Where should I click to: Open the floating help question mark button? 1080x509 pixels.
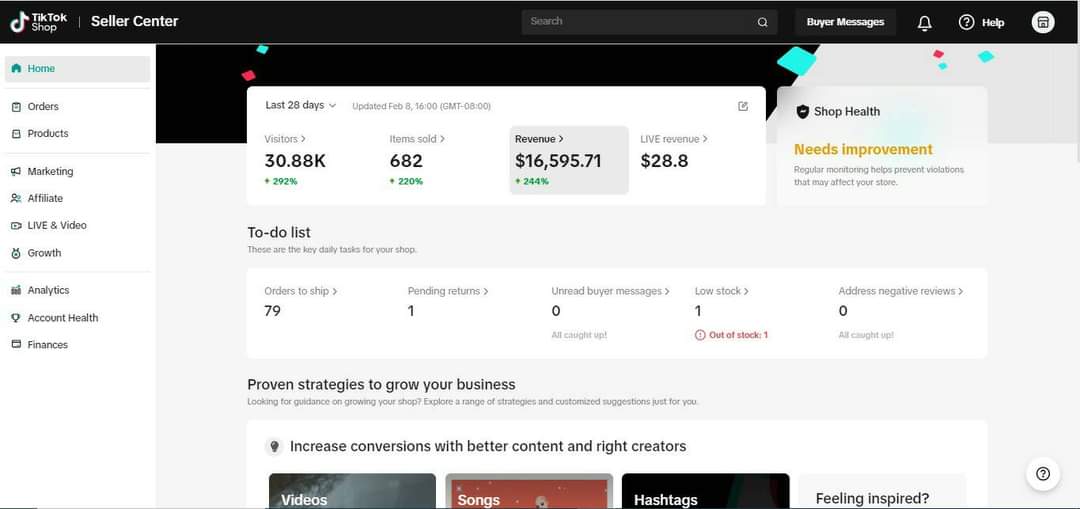[1043, 474]
